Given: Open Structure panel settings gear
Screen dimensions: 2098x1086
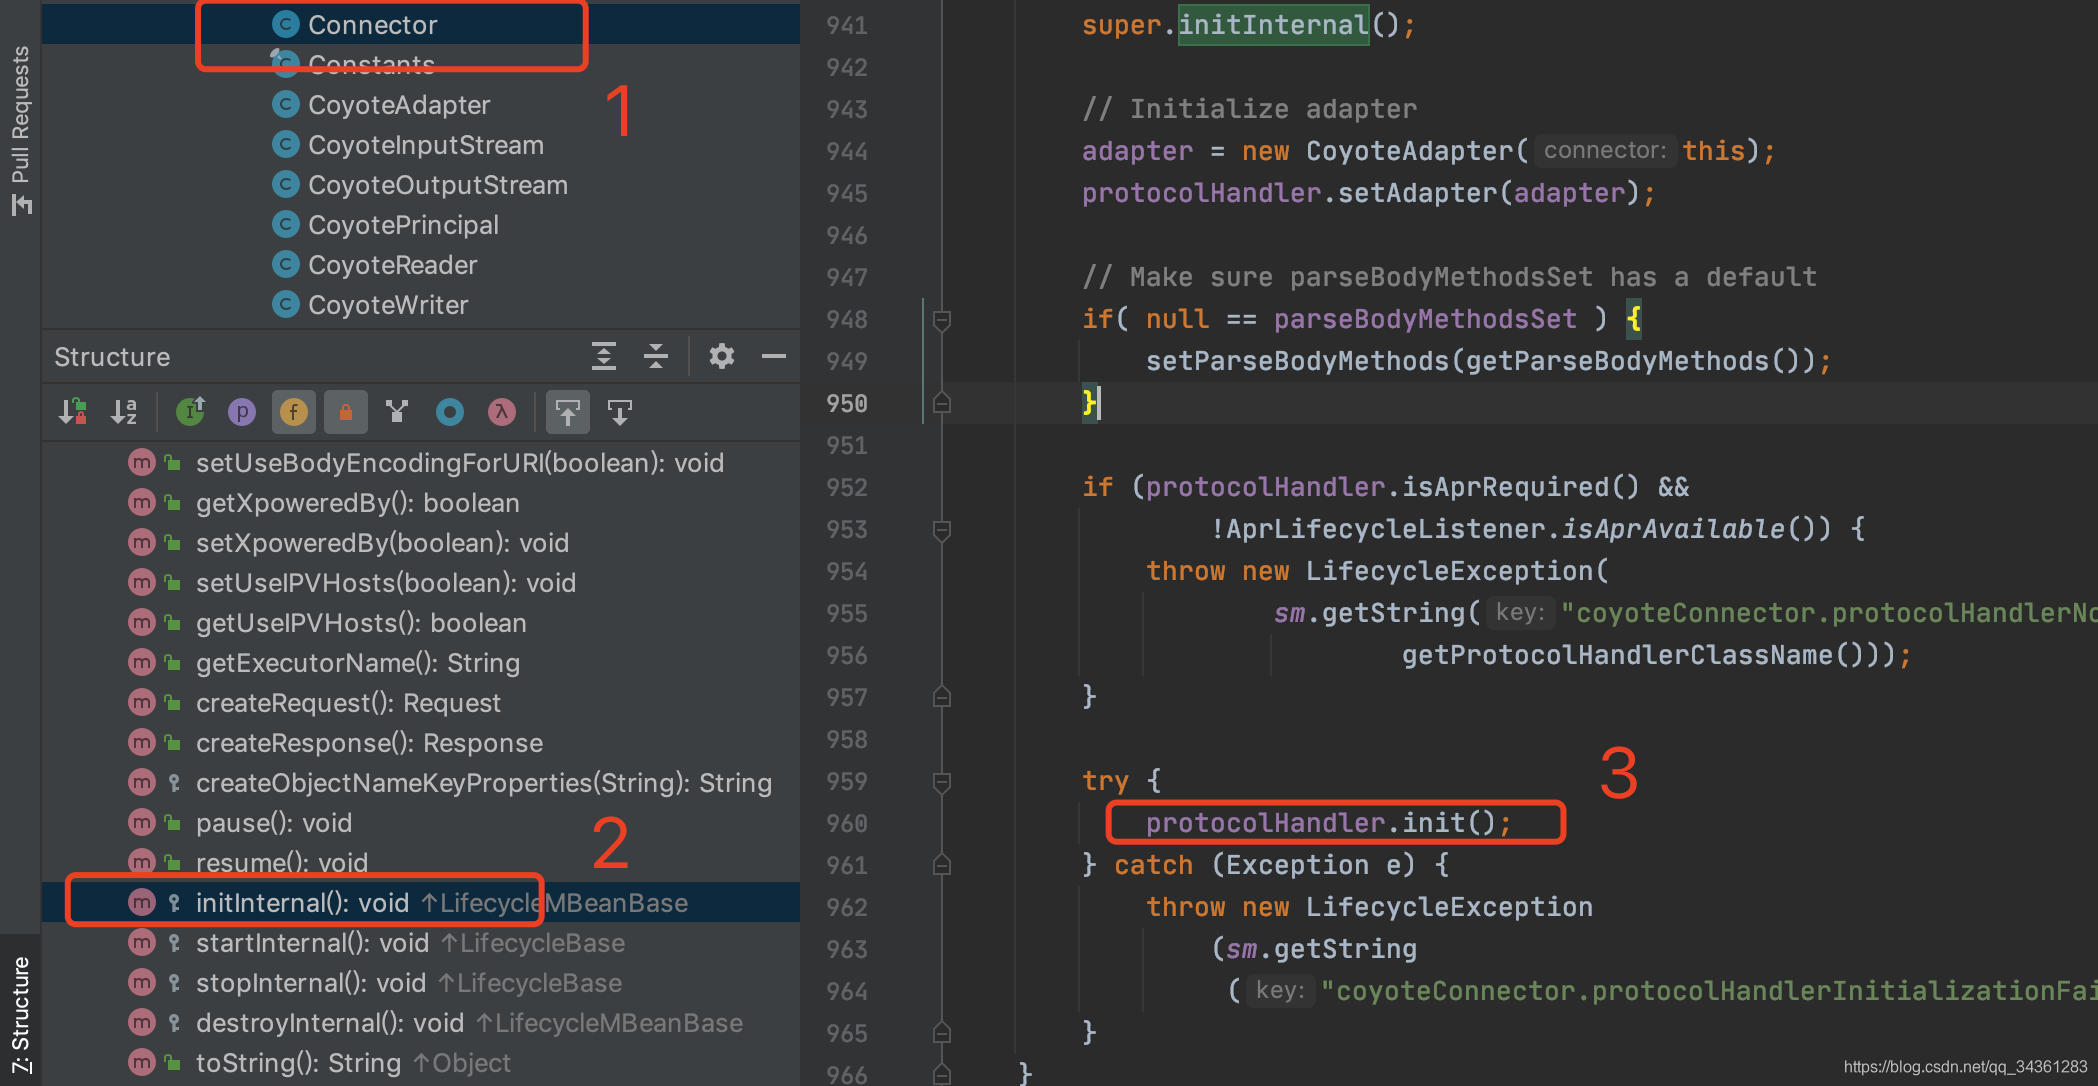Looking at the screenshot, I should click(x=722, y=356).
